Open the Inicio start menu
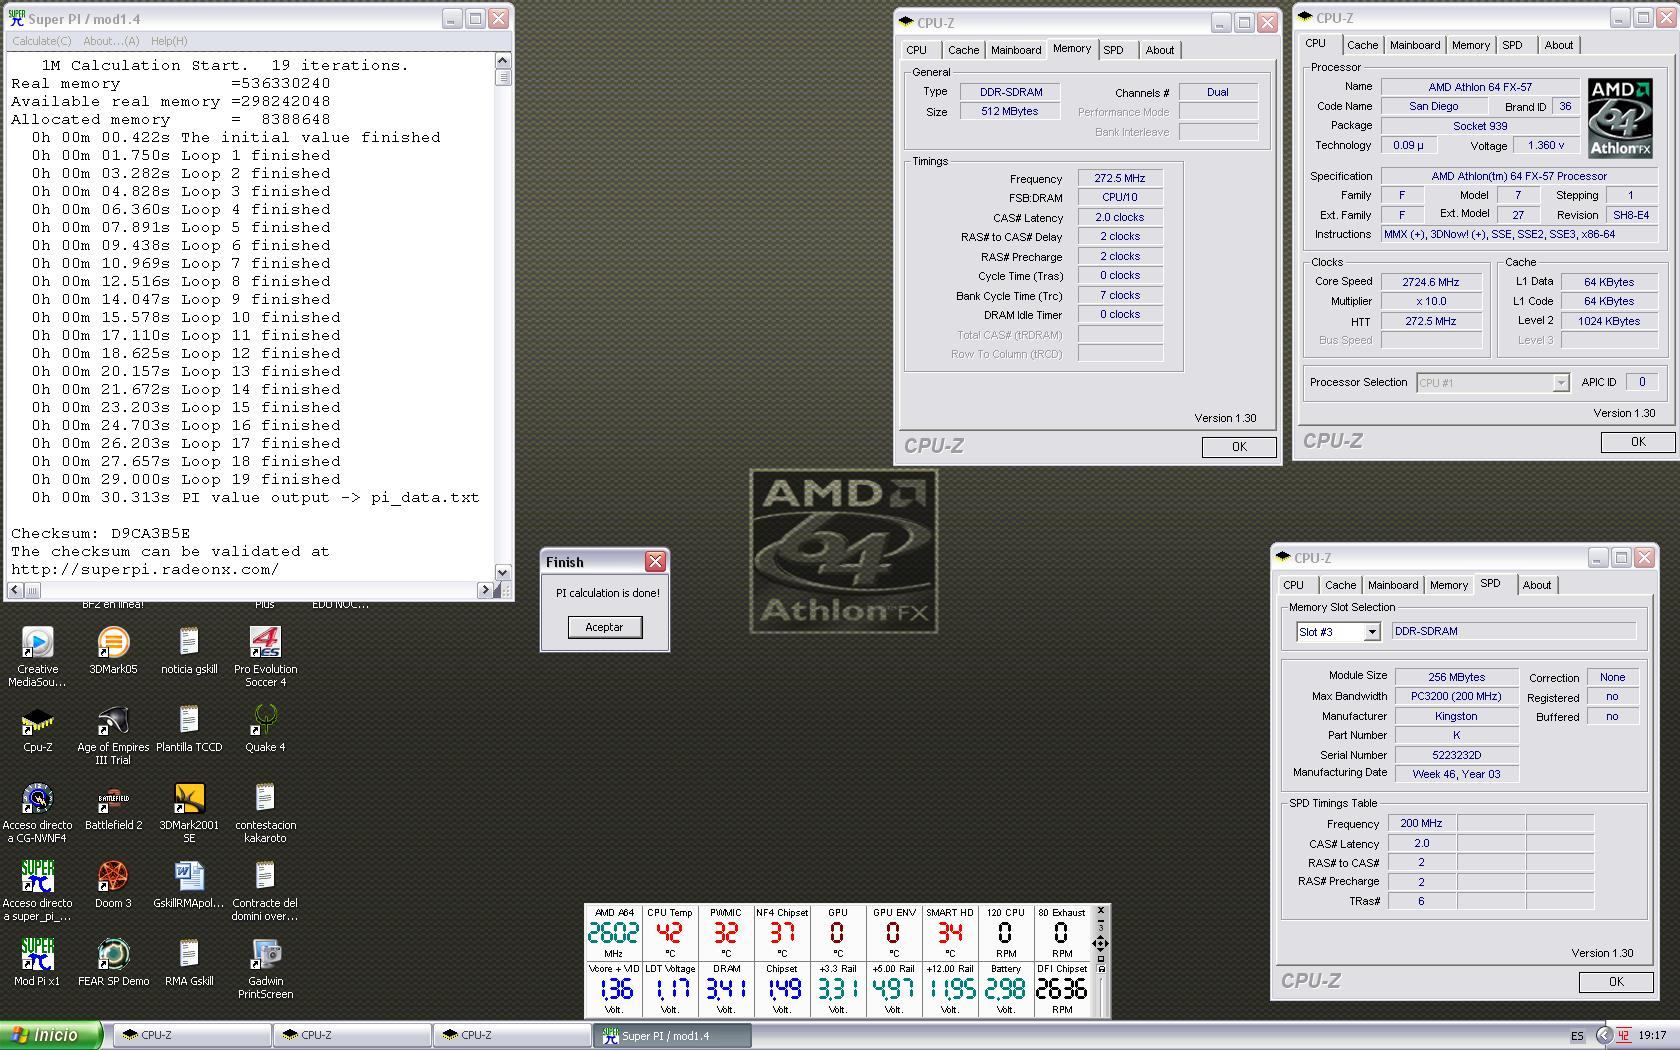Image resolution: width=1680 pixels, height=1050 pixels. pyautogui.click(x=51, y=1035)
